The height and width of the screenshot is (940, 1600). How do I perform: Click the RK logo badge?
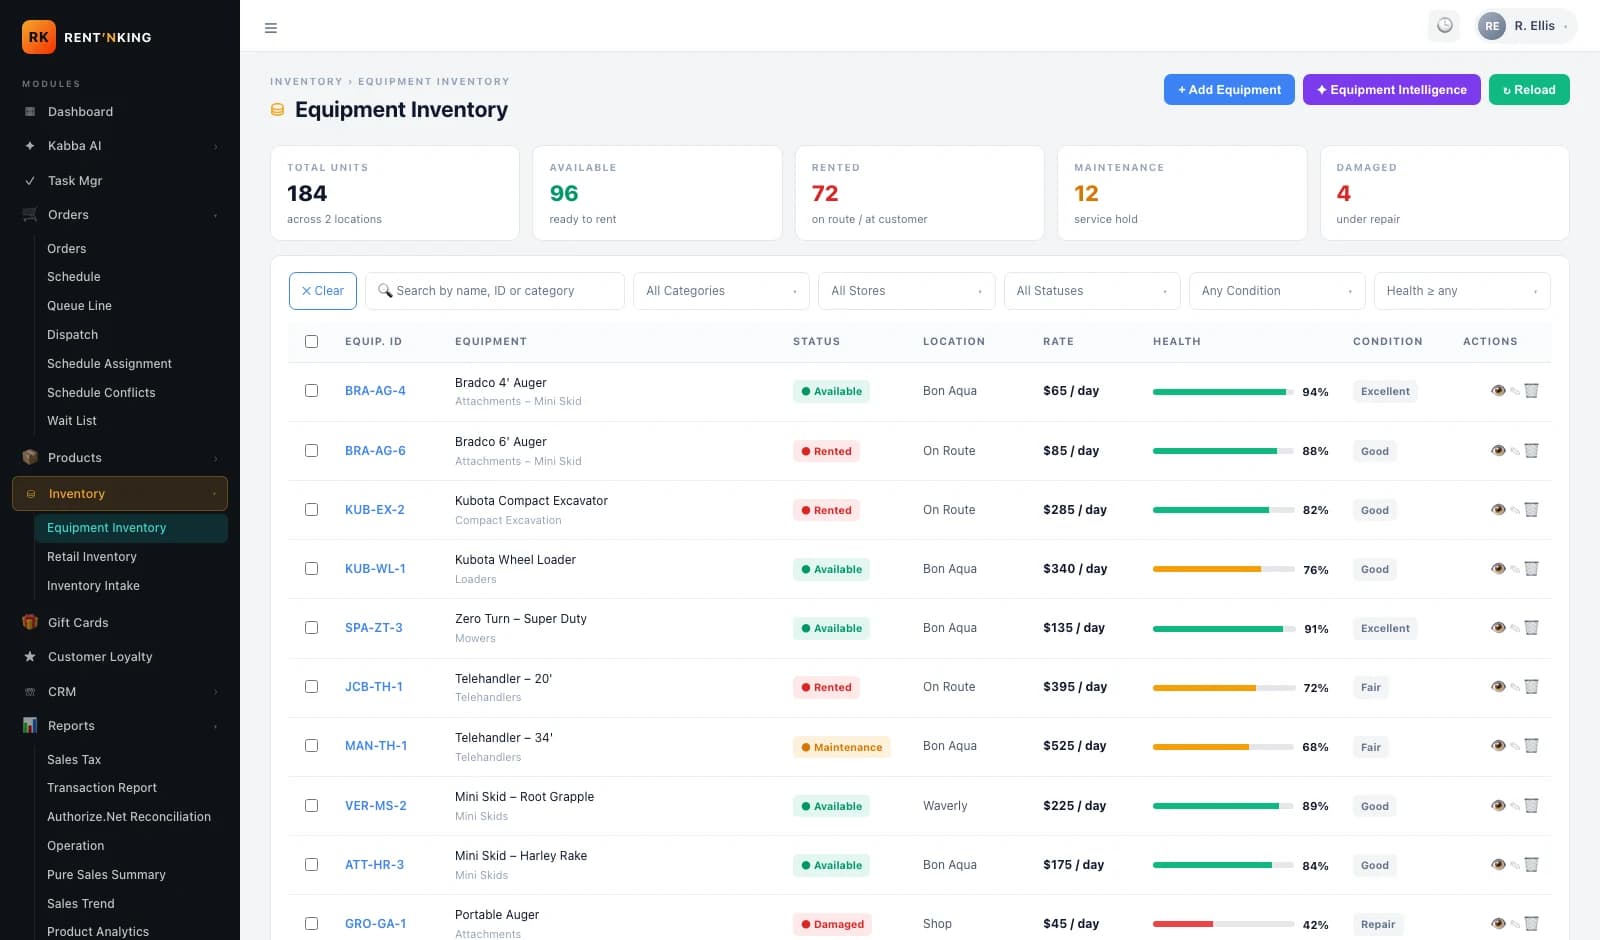tap(39, 37)
